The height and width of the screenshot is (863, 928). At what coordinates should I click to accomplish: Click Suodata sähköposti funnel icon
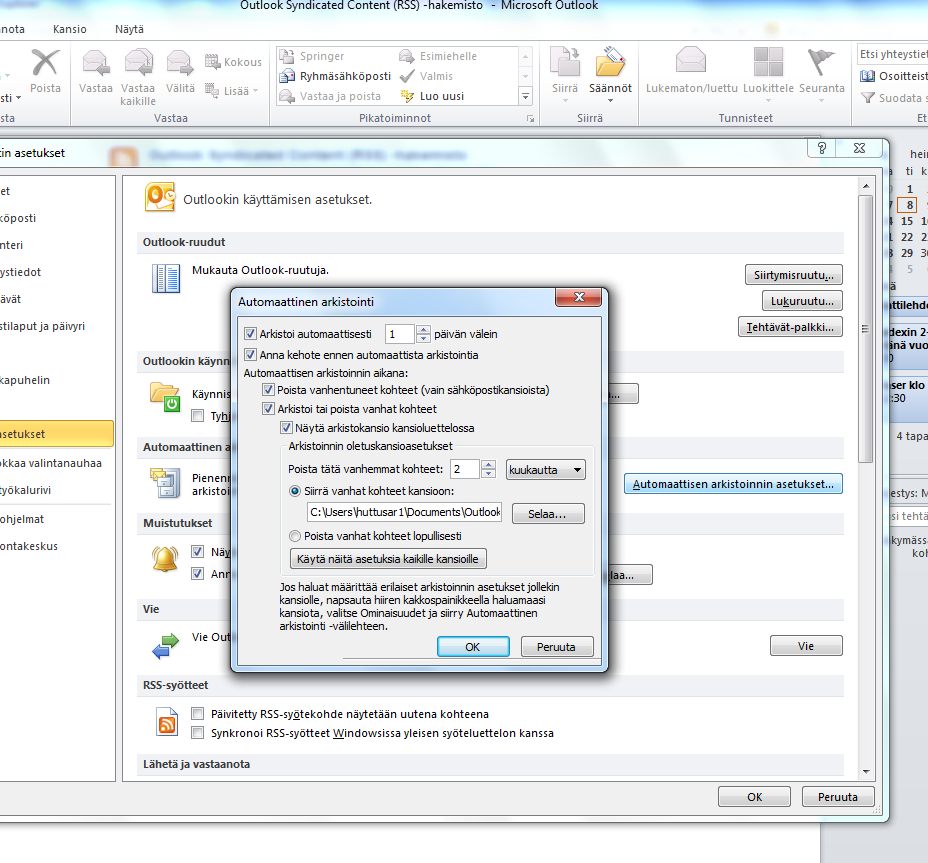click(868, 98)
